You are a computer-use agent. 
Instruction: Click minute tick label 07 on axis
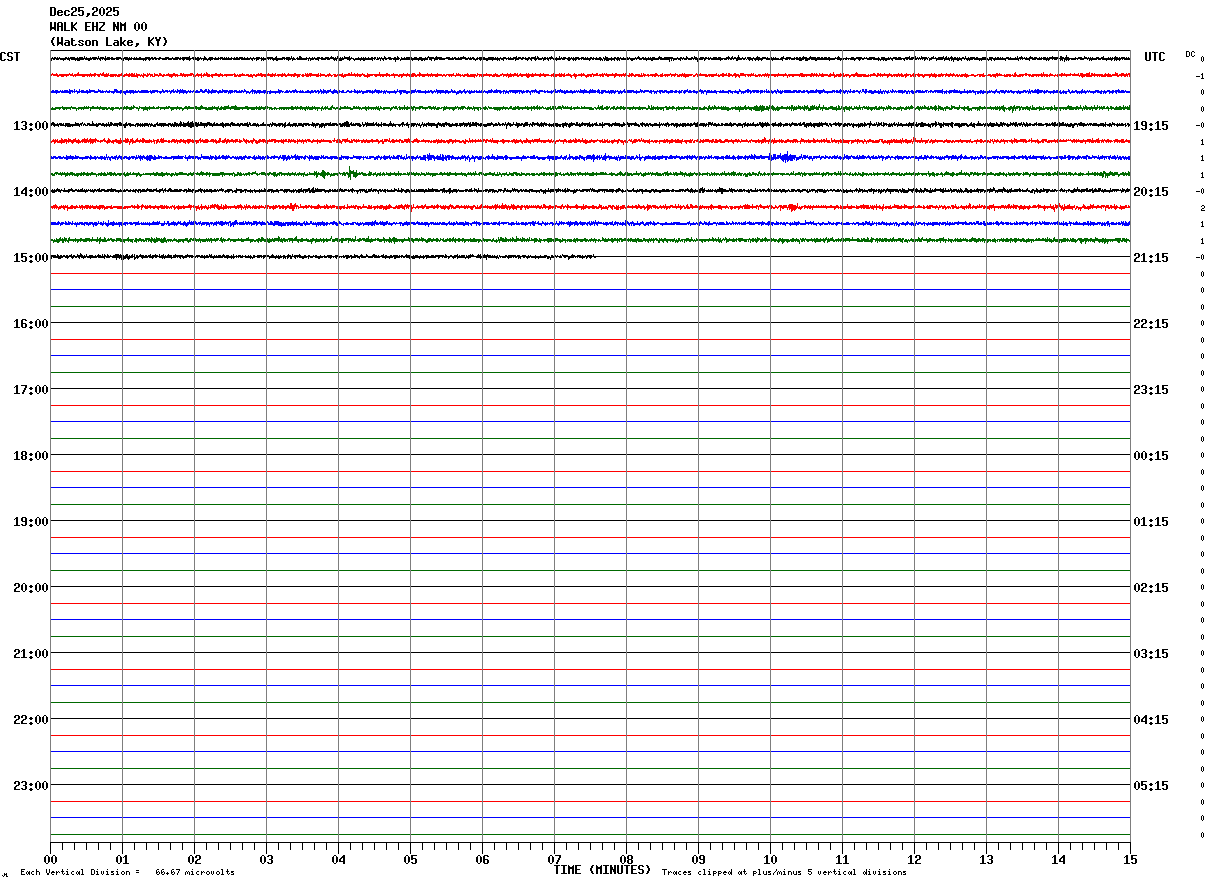[554, 860]
